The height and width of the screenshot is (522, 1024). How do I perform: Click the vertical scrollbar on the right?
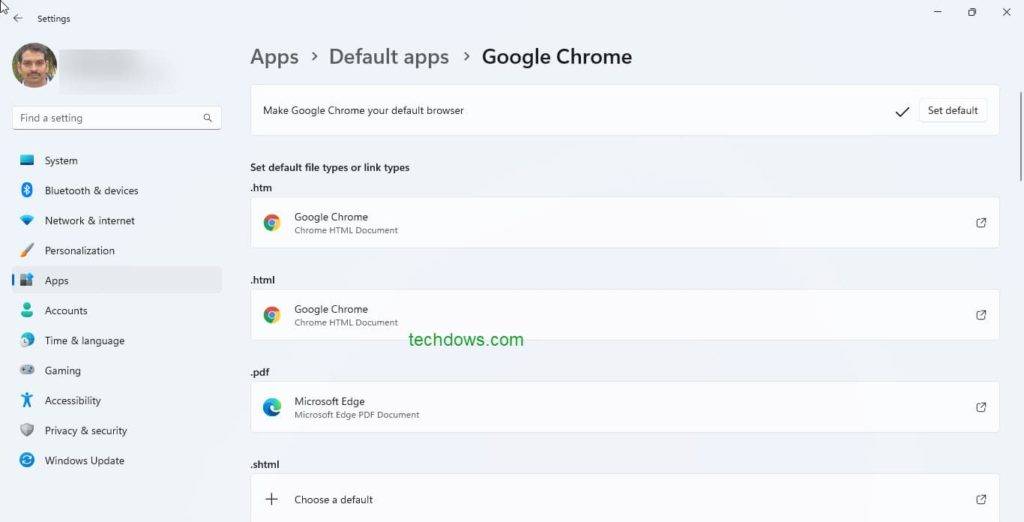tap(1020, 136)
